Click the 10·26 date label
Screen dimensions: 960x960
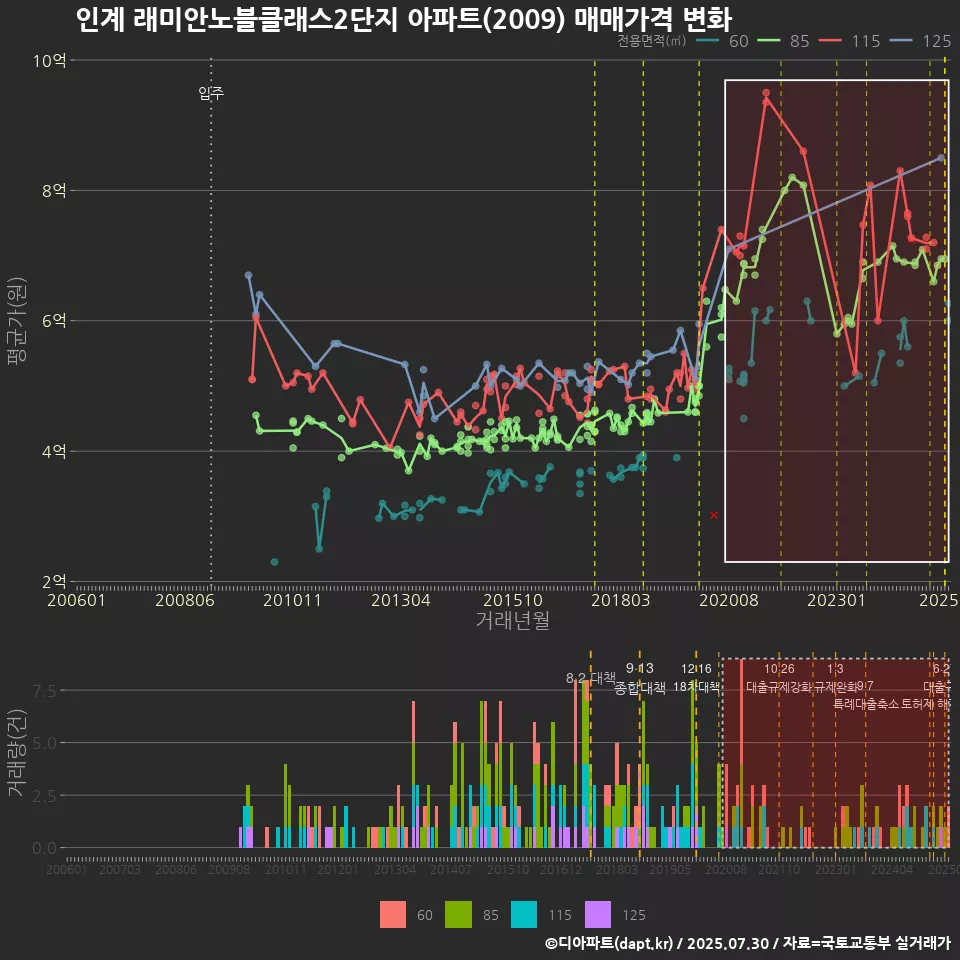[779, 669]
